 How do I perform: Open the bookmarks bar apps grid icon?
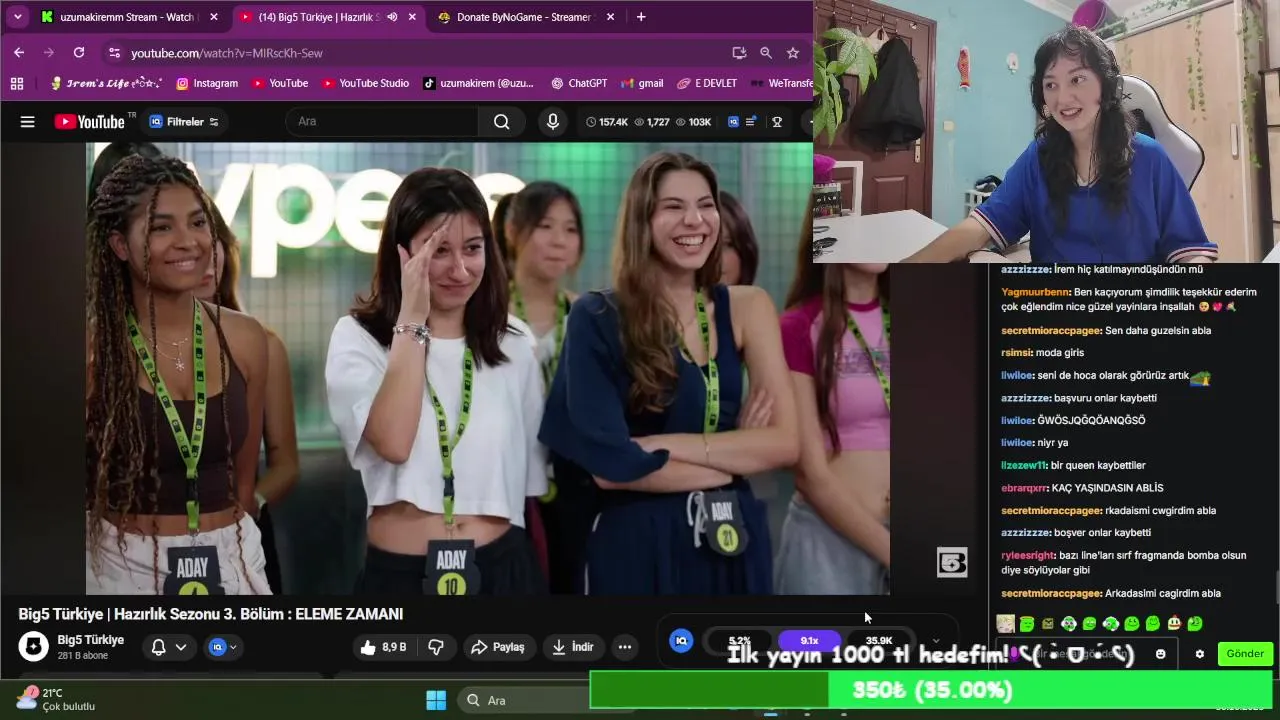point(17,83)
